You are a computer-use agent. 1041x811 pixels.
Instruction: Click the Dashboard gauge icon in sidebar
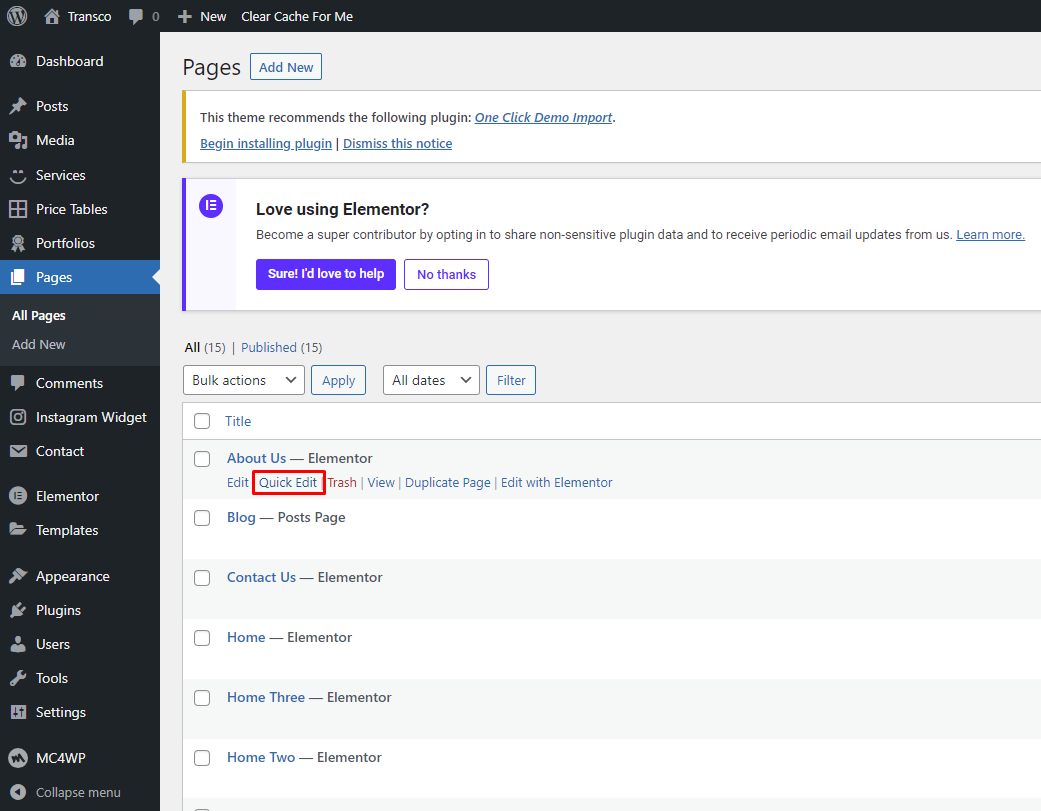pyautogui.click(x=18, y=61)
